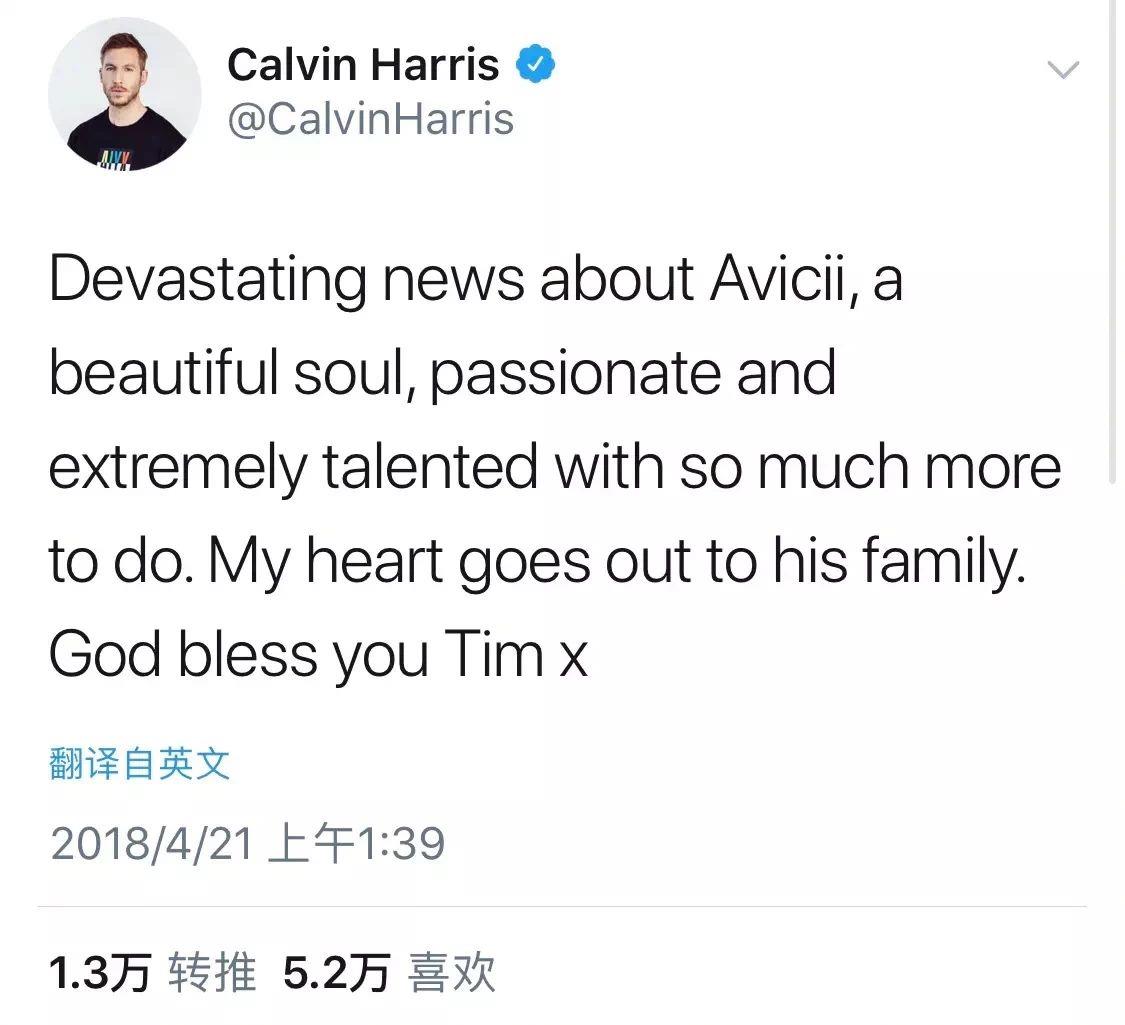Open the tweet options chevron menu
Screen dimensions: 1125x1025
1063,70
